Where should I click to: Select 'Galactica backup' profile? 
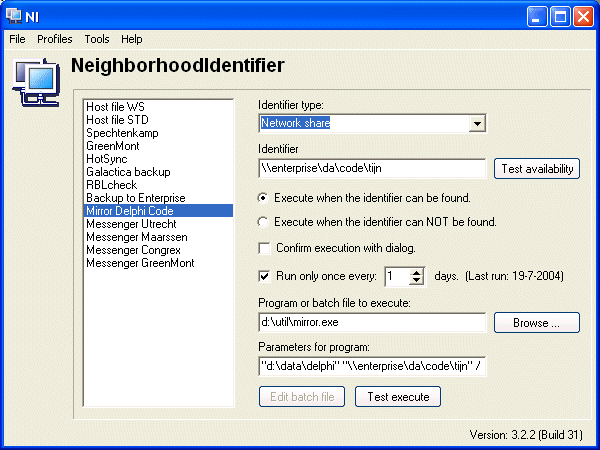click(x=158, y=172)
